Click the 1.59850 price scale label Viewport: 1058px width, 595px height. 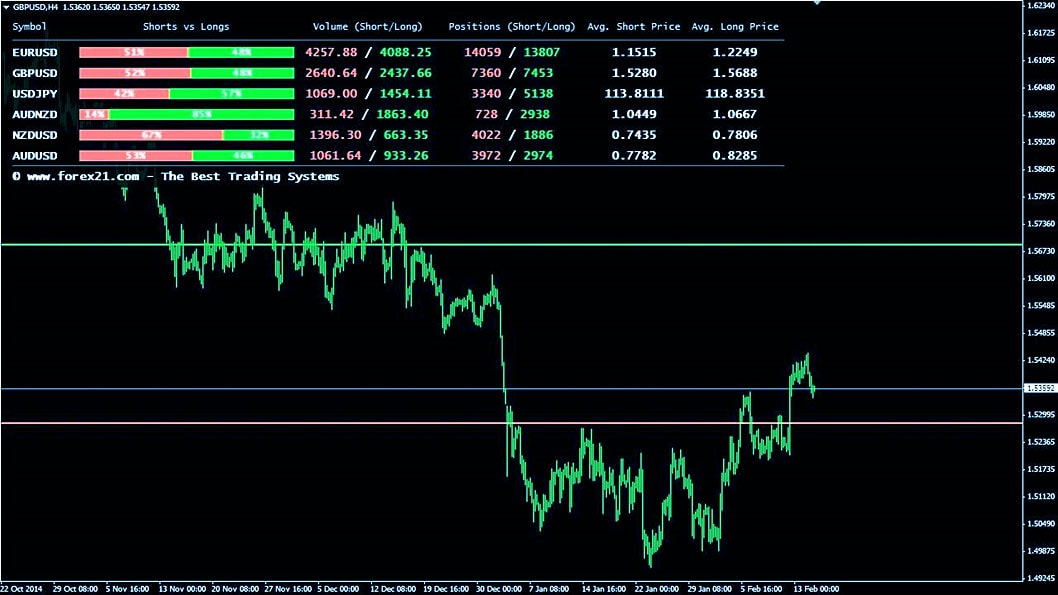1041,115
